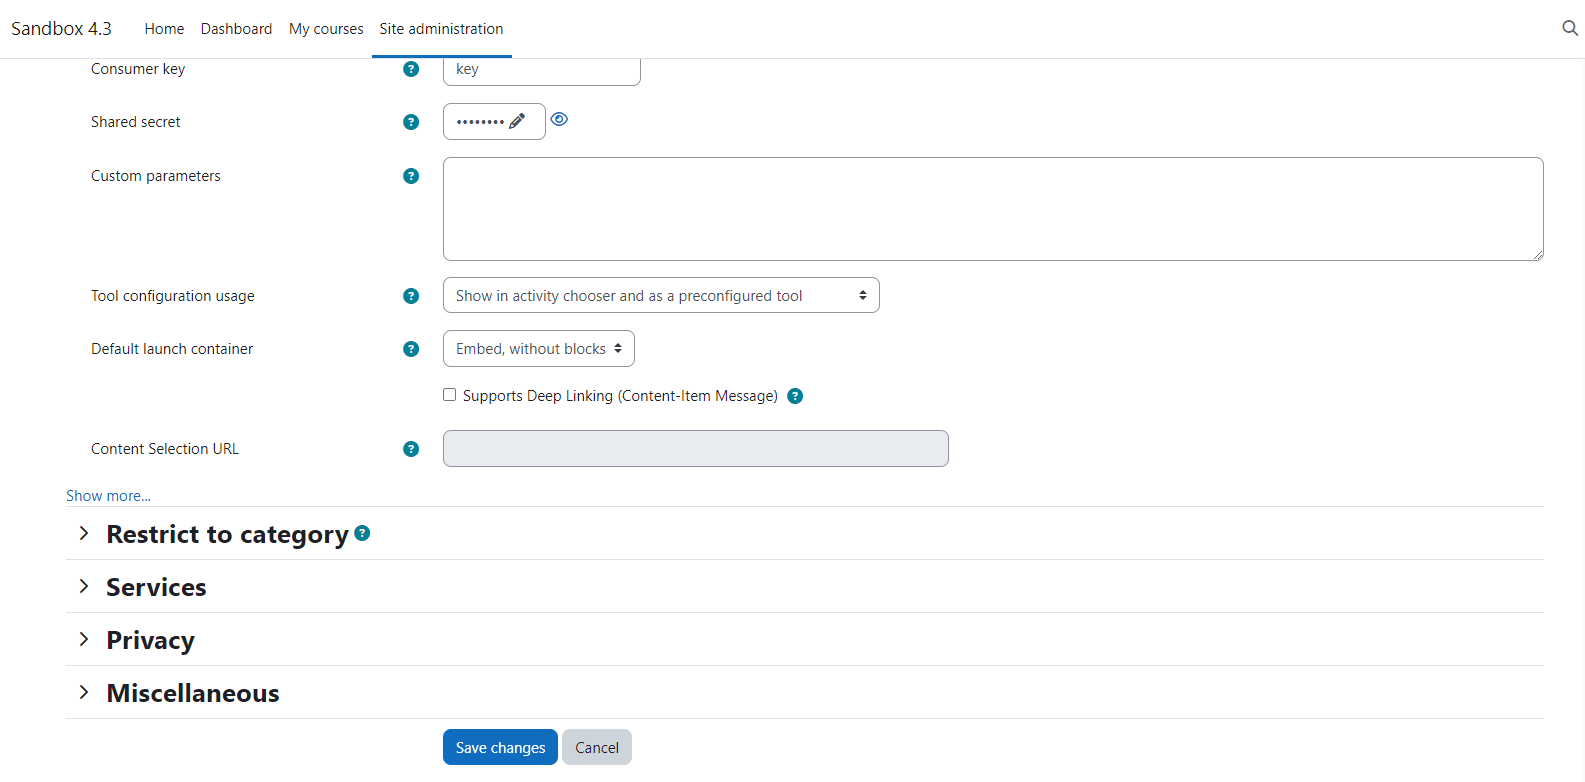Expand the Privacy section
This screenshot has width=1585, height=782.
(150, 640)
